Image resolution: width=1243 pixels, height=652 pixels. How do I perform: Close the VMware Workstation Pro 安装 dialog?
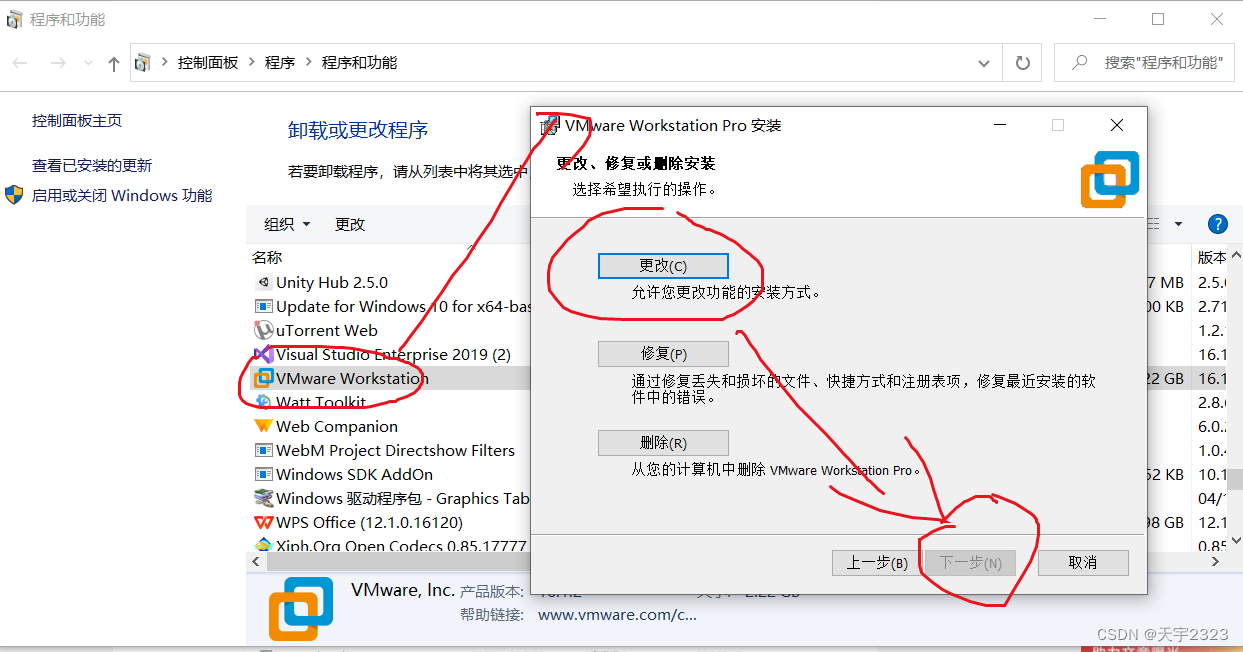tap(1117, 125)
